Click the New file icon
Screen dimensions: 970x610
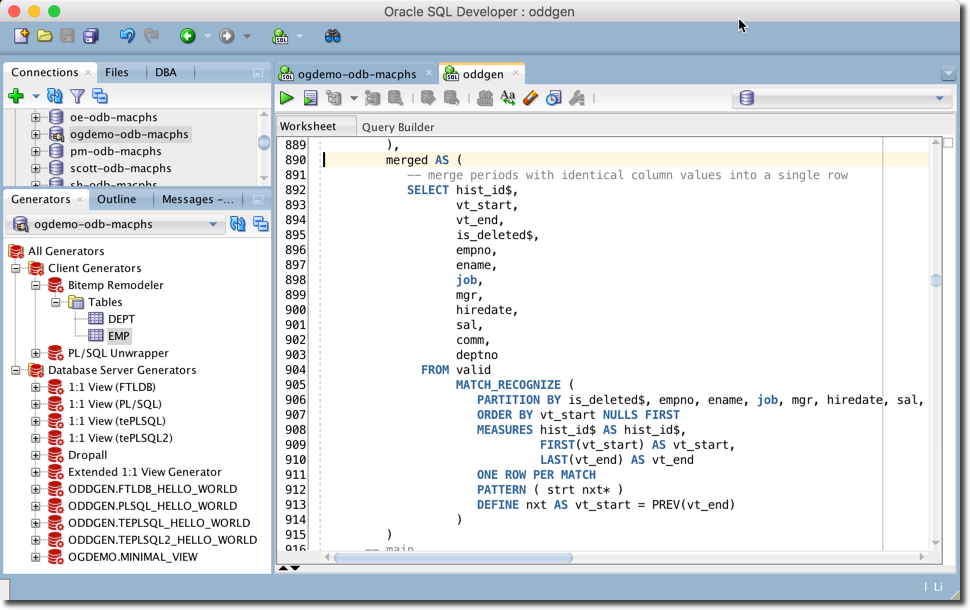pyautogui.click(x=21, y=36)
